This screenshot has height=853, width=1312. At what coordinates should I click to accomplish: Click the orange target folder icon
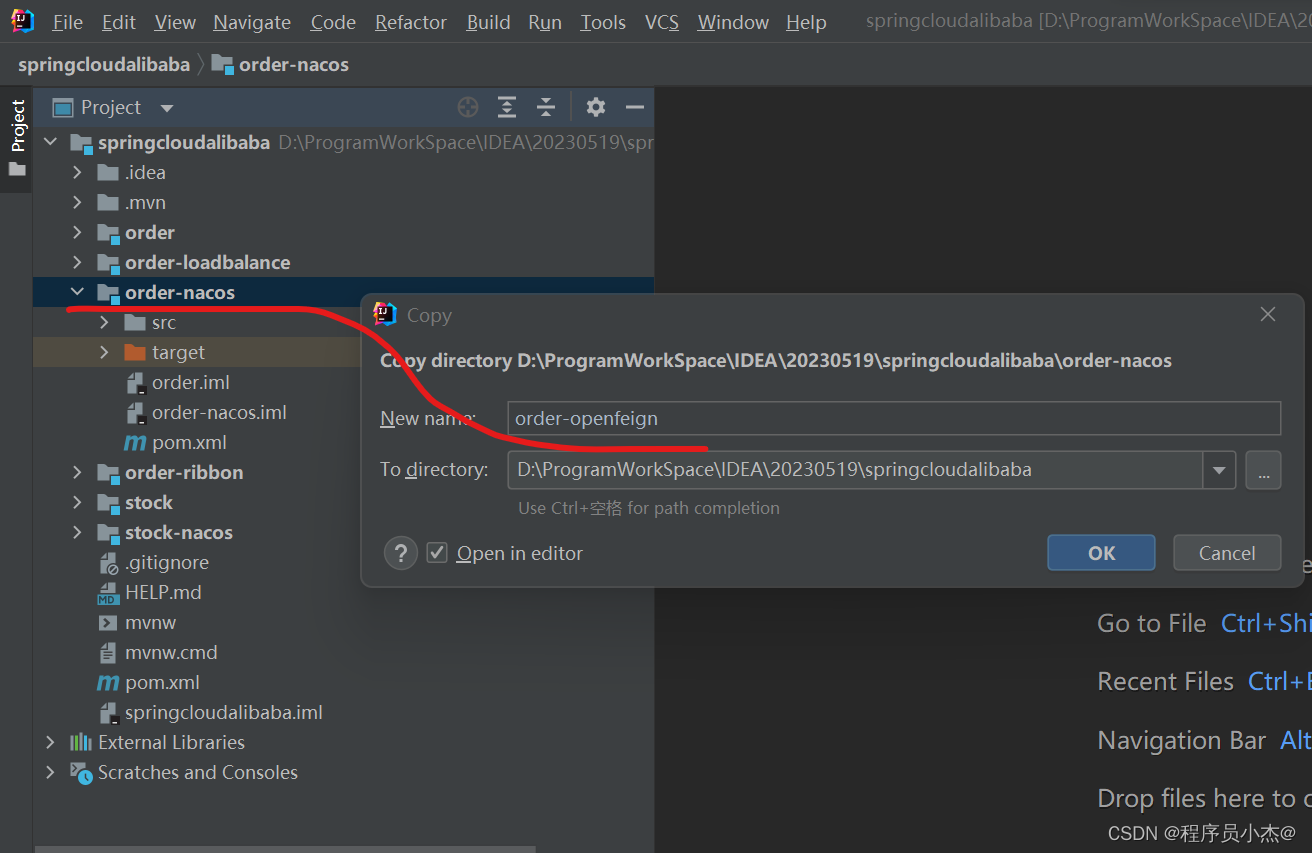(x=135, y=353)
